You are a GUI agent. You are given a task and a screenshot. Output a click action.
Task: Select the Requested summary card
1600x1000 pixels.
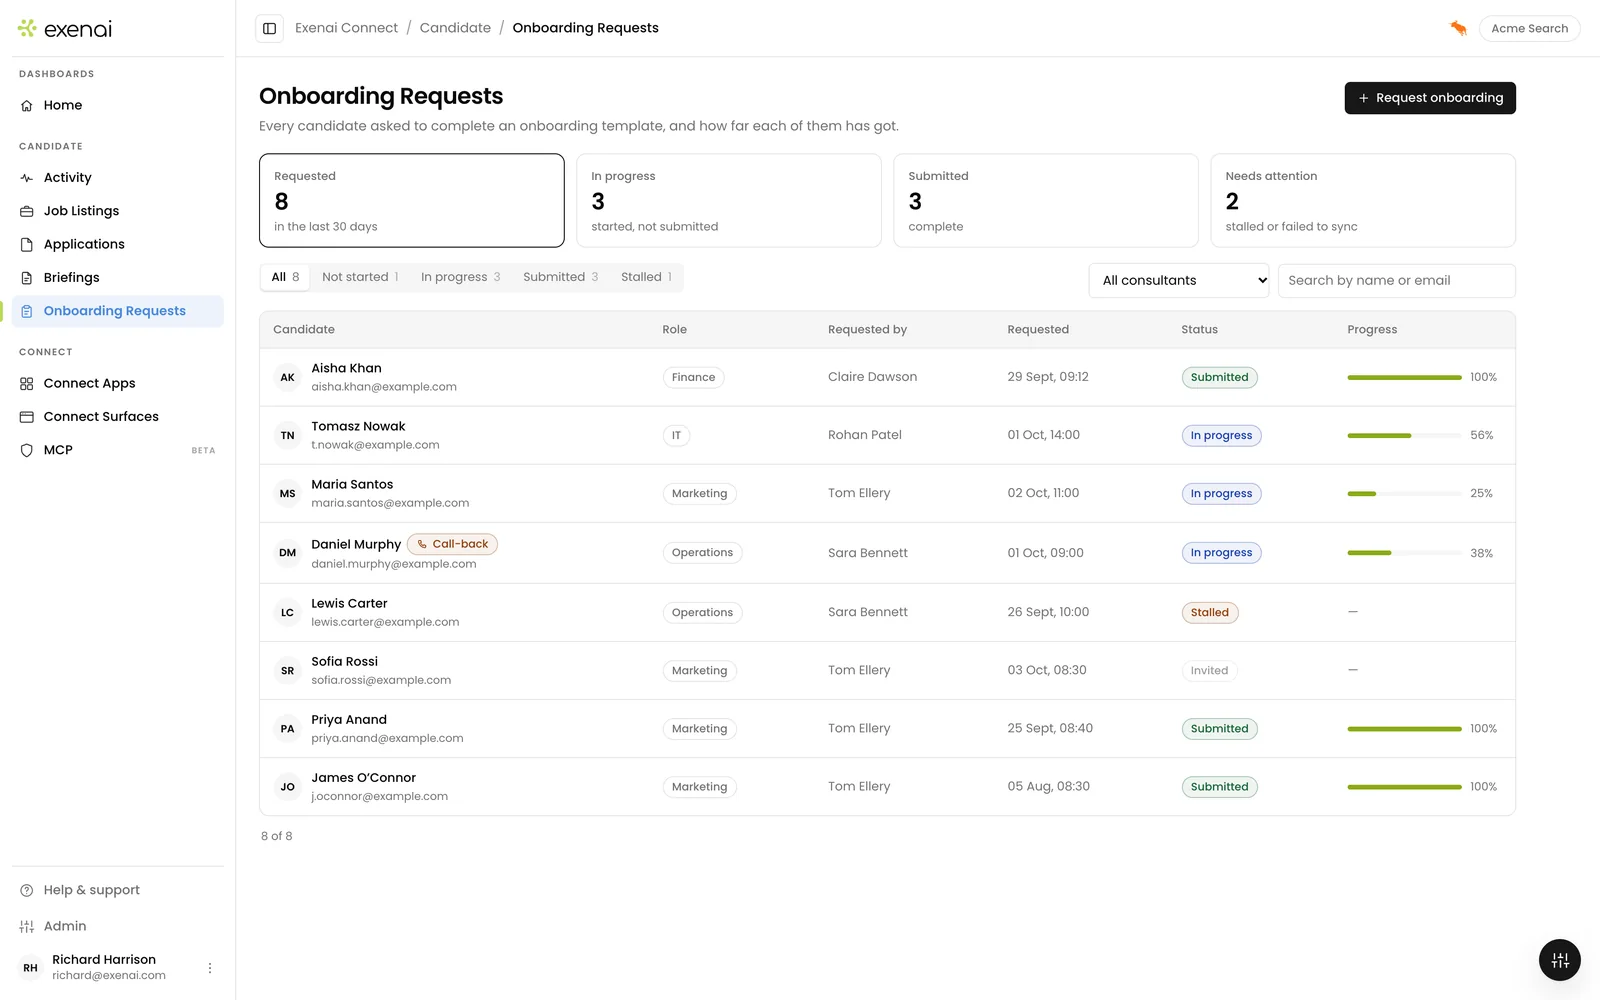click(x=412, y=200)
